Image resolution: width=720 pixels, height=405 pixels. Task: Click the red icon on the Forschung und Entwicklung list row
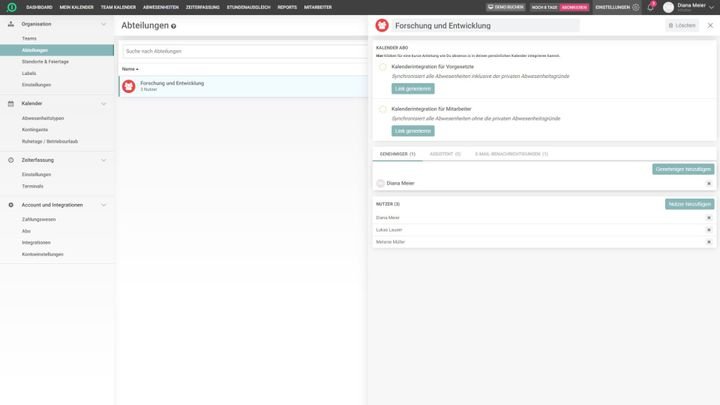point(129,86)
